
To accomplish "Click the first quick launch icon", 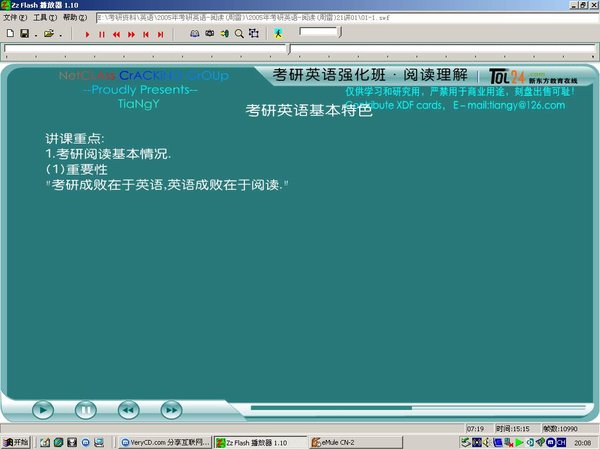I will [45, 442].
